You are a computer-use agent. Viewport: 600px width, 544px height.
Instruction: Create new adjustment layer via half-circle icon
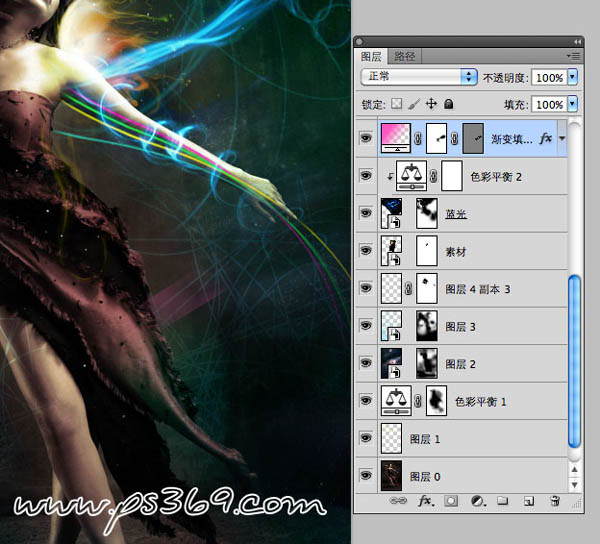click(x=477, y=499)
